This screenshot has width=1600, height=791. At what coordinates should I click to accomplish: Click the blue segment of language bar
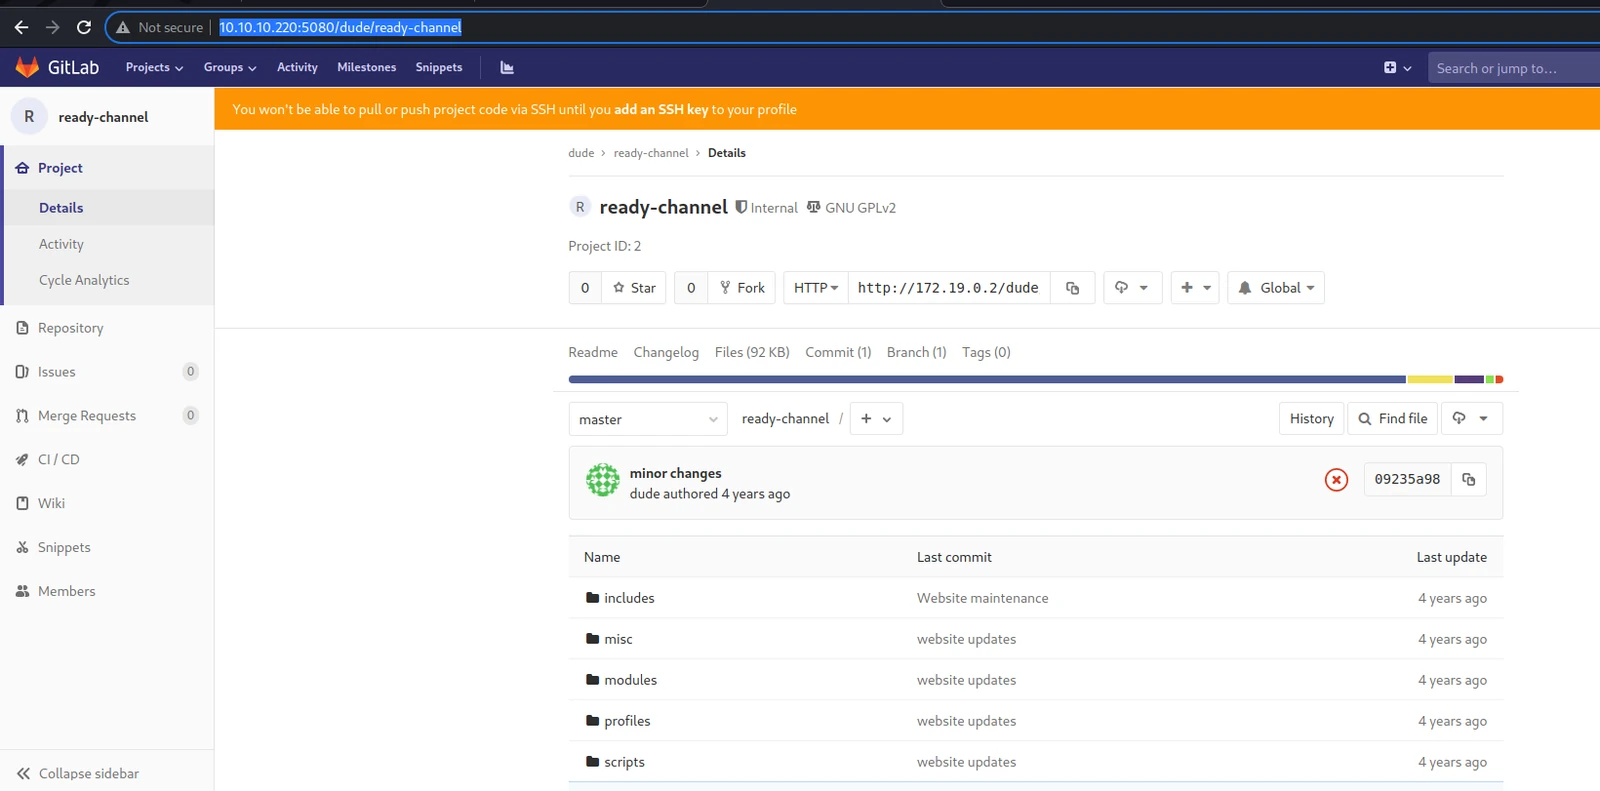(x=987, y=379)
